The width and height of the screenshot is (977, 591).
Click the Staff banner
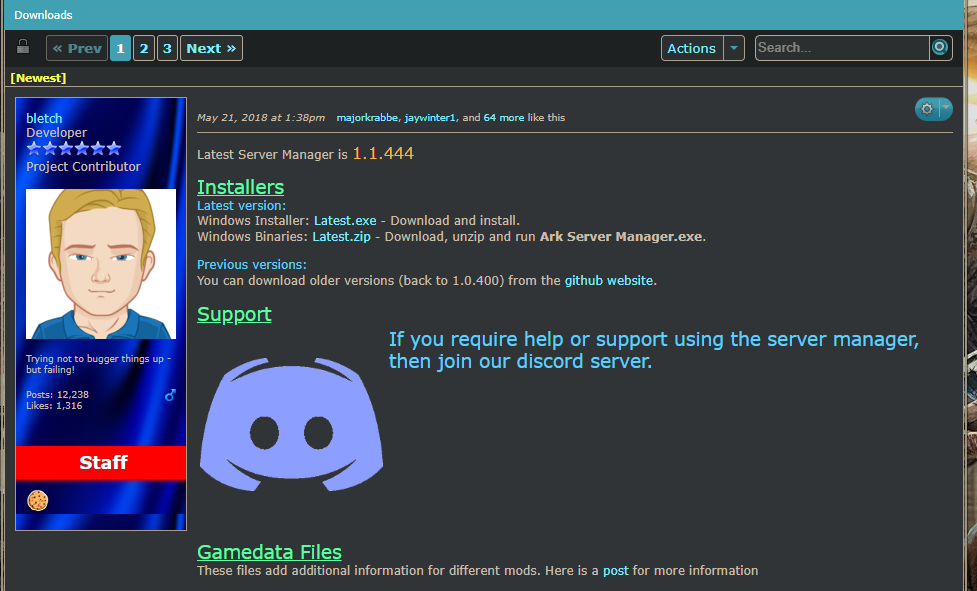coord(101,463)
